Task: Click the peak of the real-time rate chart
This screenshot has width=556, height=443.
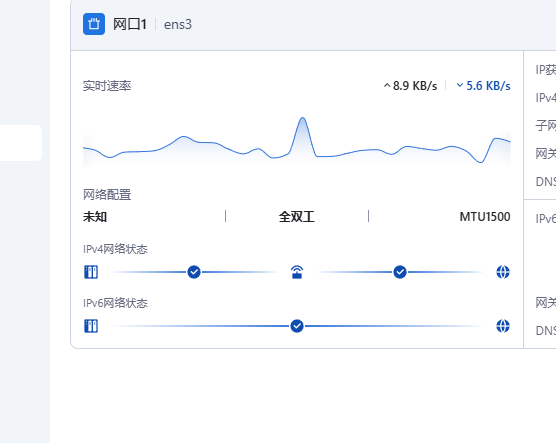Action: 302,118
